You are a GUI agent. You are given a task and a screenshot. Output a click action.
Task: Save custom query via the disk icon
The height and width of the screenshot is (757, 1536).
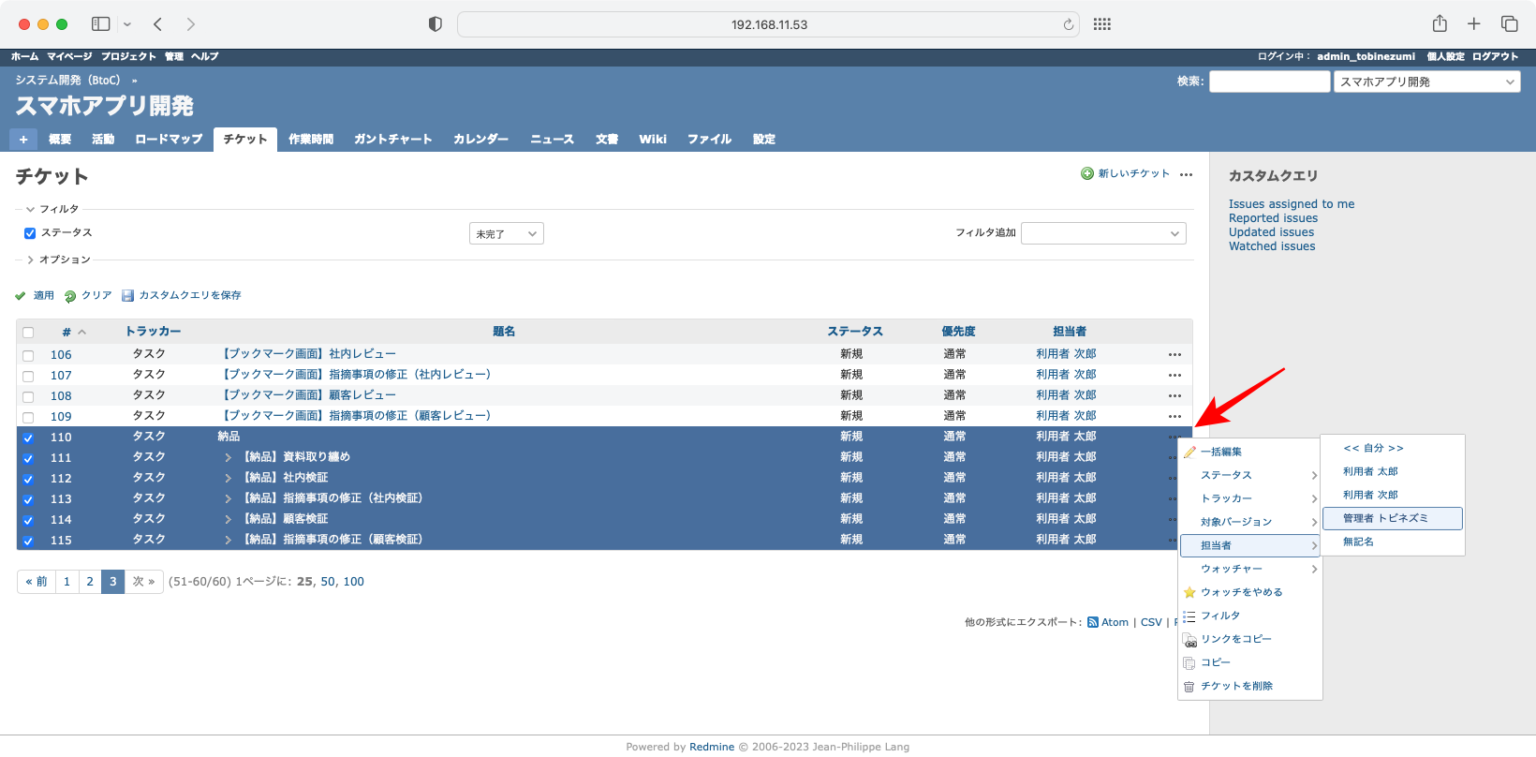click(126, 295)
